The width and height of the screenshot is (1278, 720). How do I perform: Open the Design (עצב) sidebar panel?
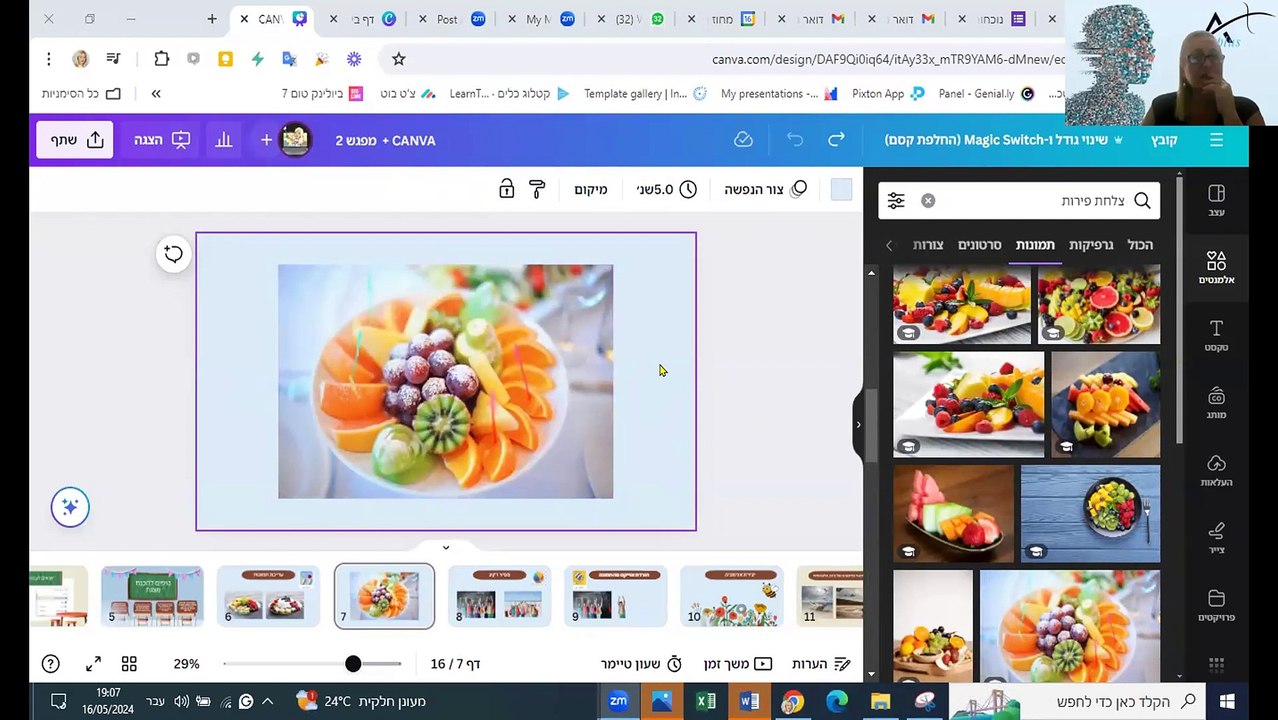(x=1216, y=200)
